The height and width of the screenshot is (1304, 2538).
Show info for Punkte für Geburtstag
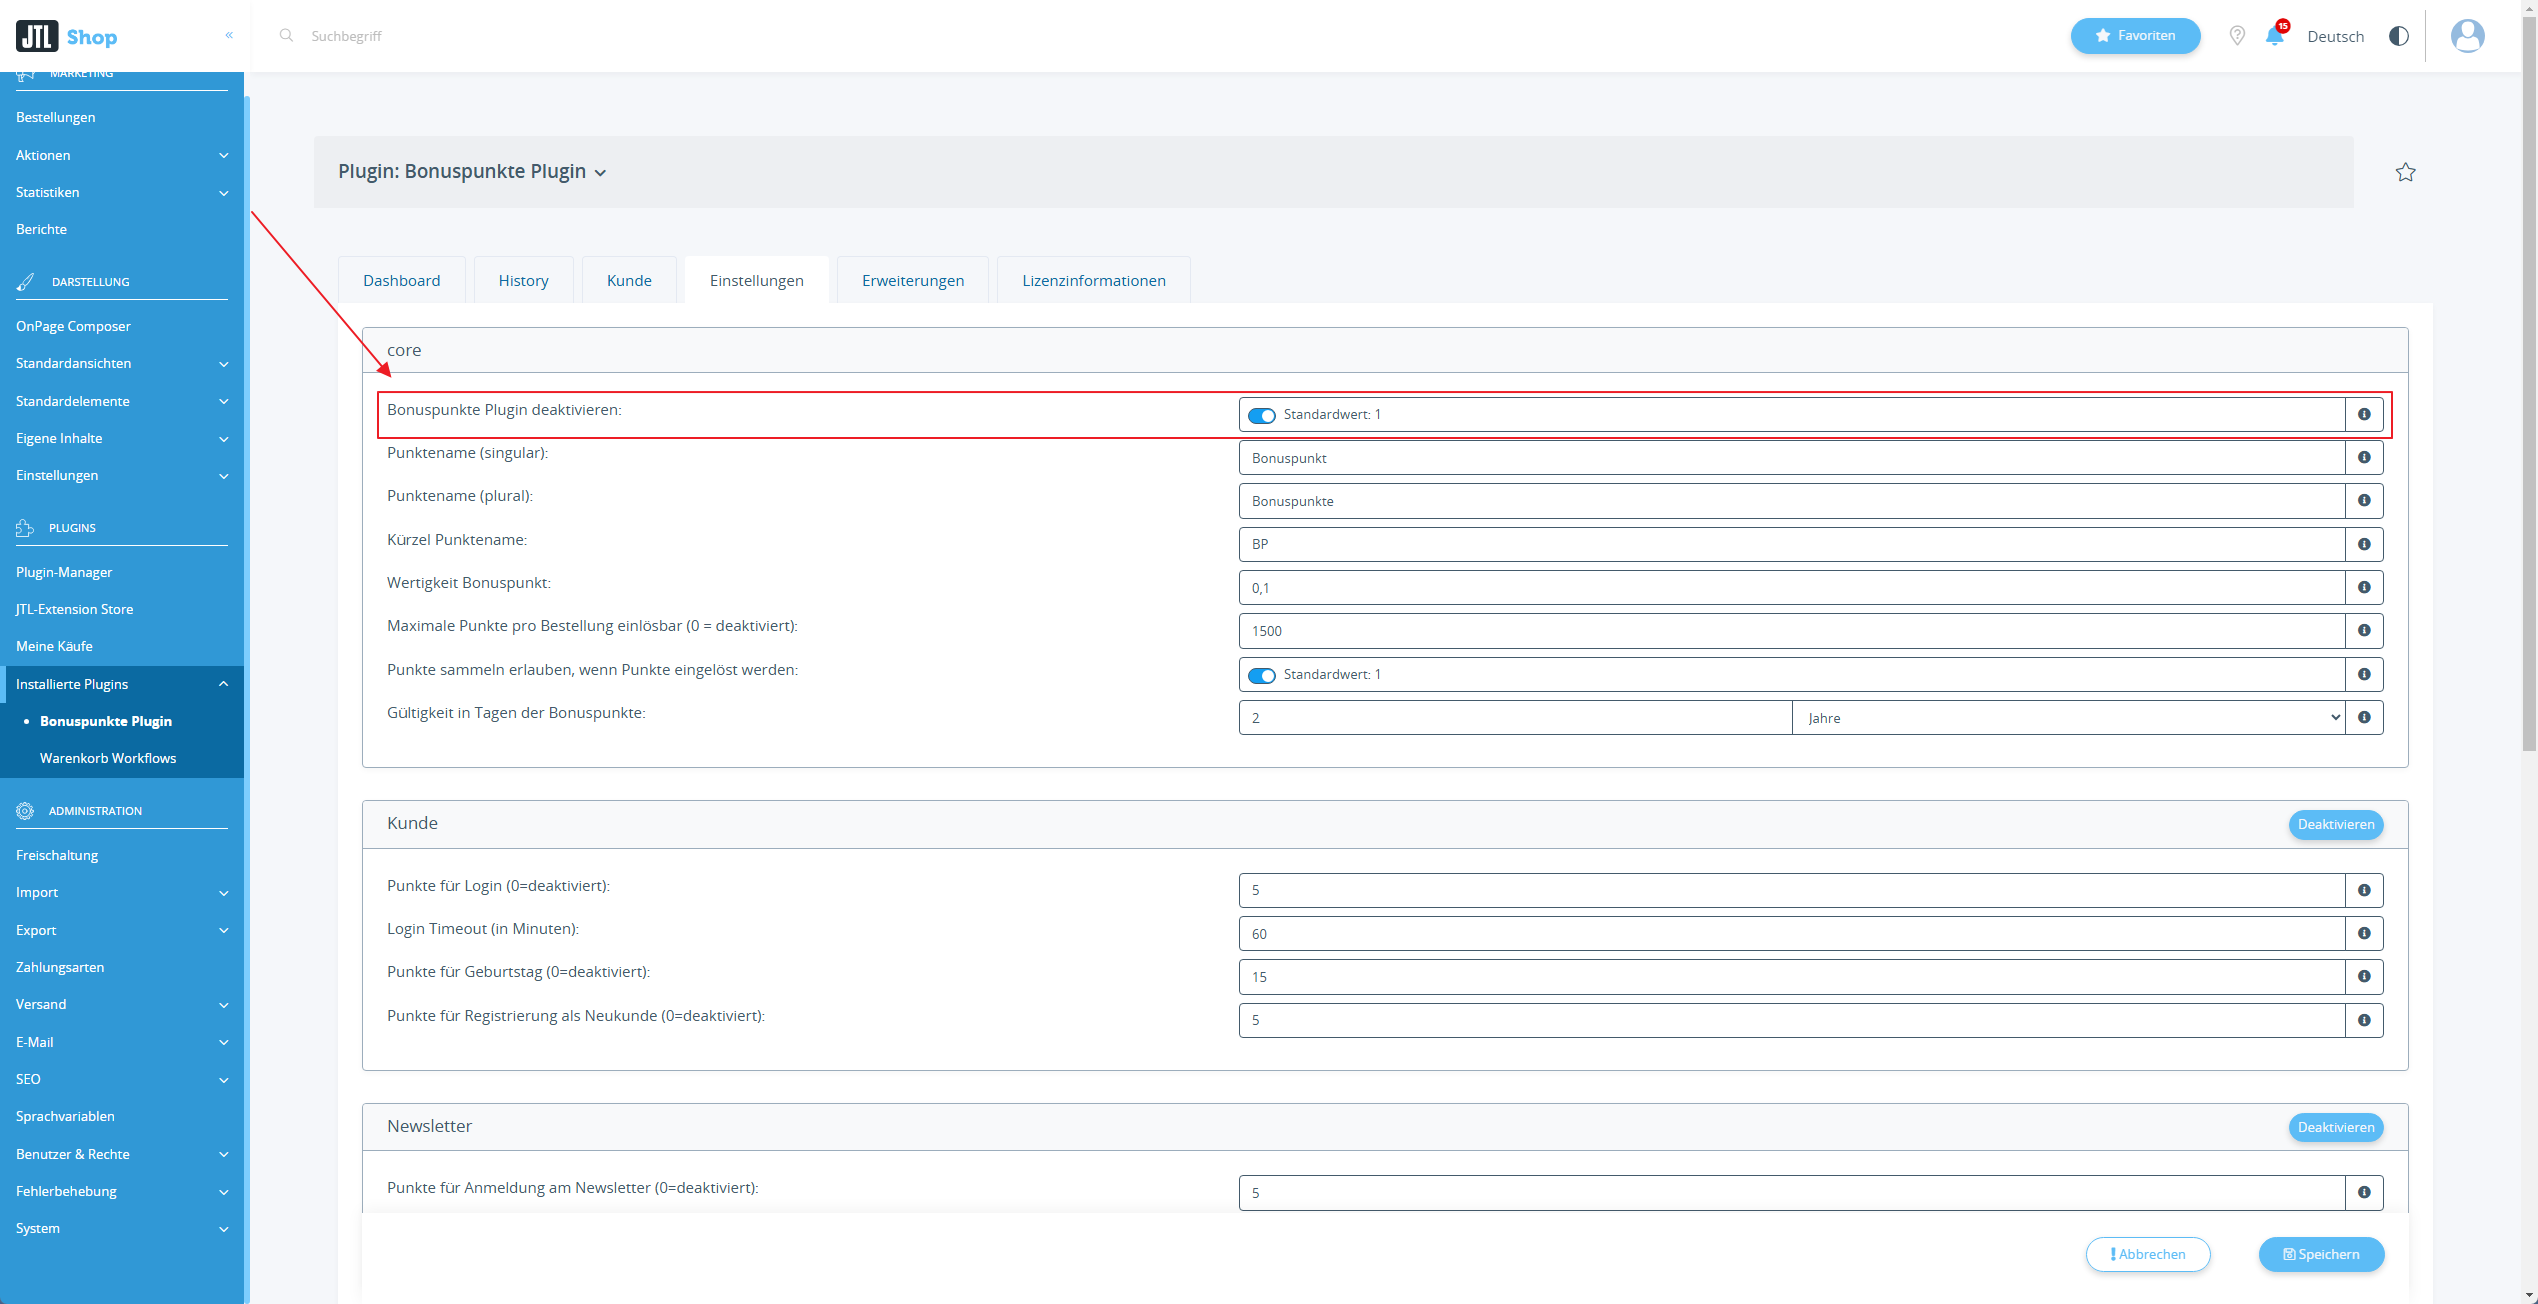2364,976
